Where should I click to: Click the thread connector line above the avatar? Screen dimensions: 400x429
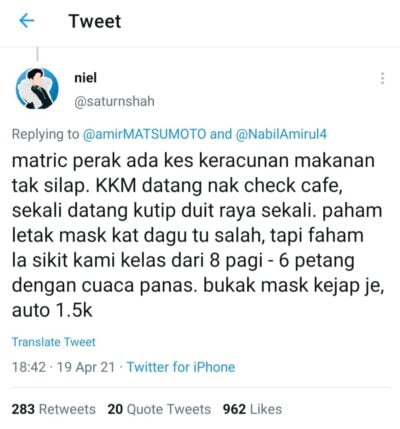[37, 54]
